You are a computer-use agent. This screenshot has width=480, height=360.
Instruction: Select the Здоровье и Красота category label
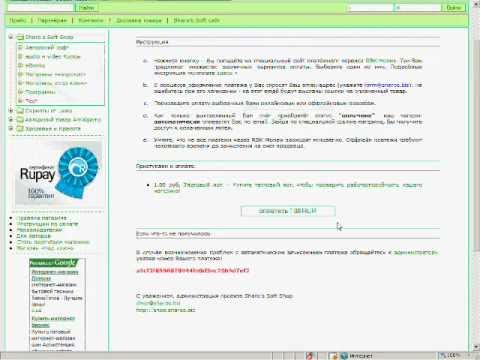(x=53, y=129)
